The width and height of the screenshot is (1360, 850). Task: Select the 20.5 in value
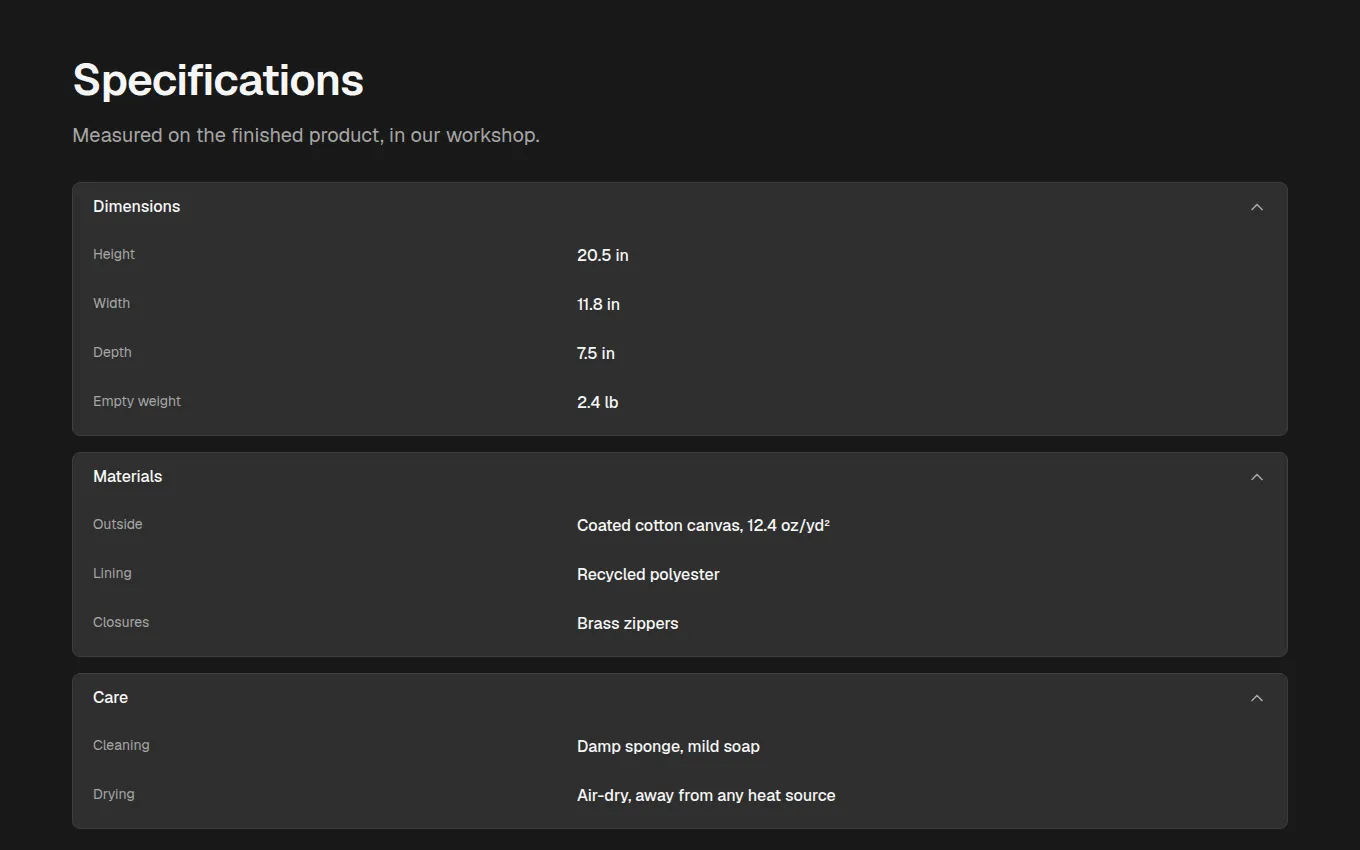point(603,255)
